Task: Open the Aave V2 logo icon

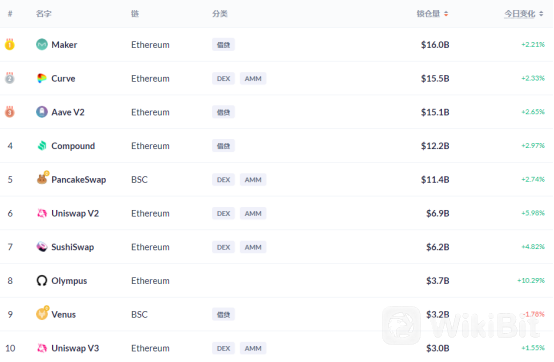Action: pos(42,112)
